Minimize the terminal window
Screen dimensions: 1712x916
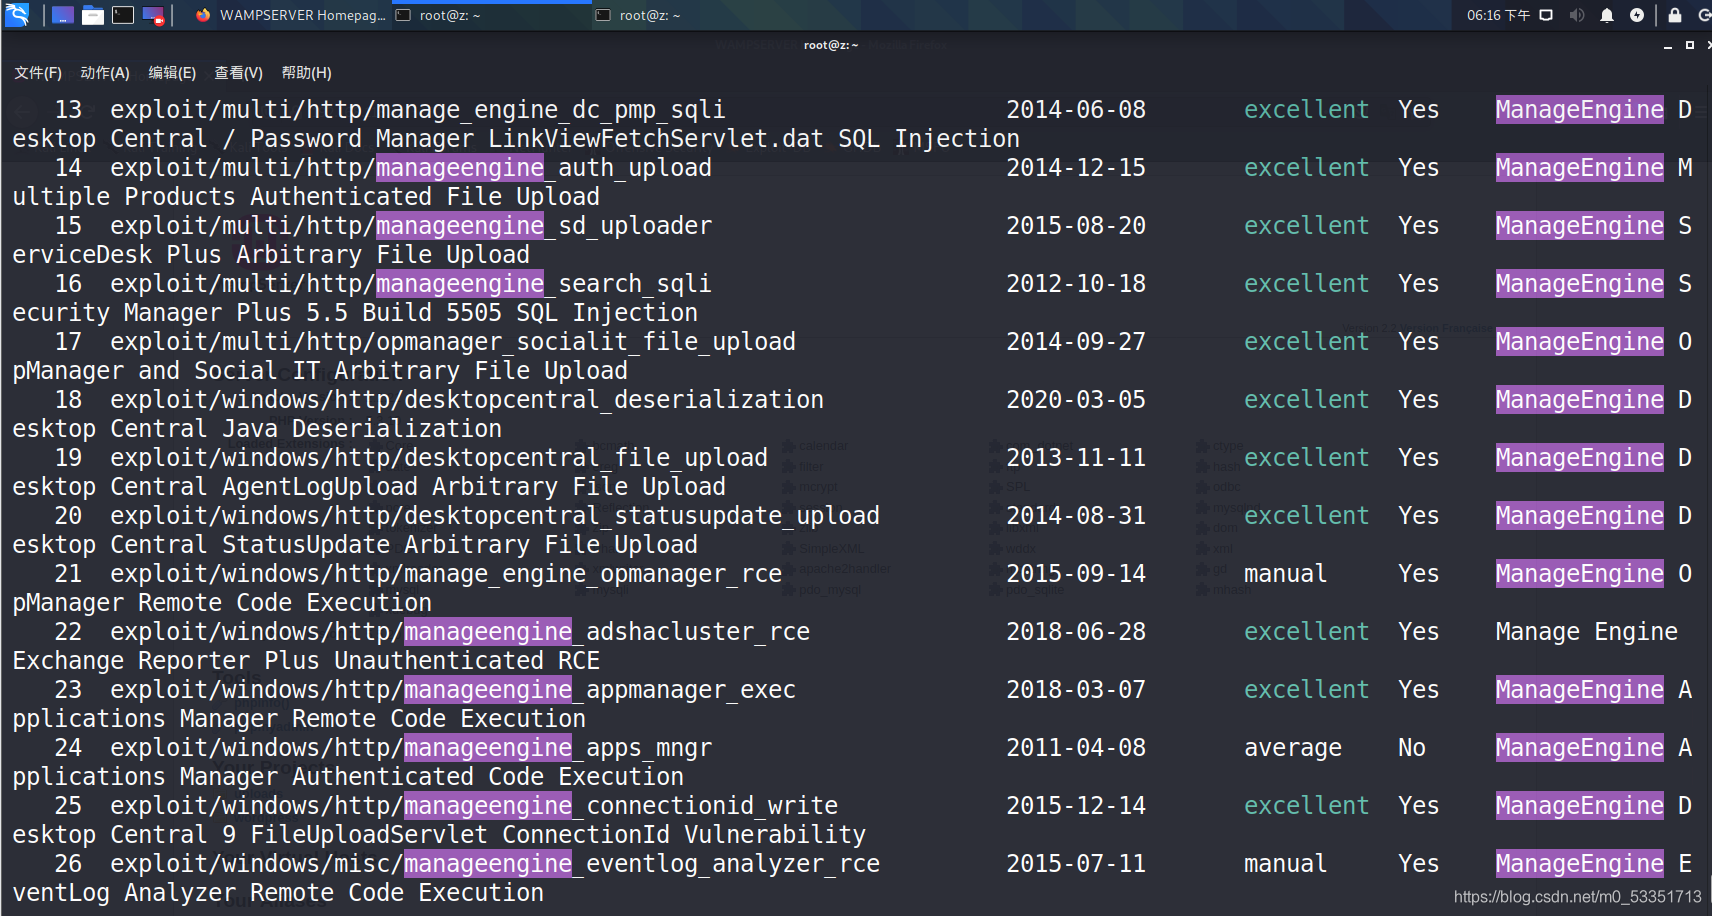(1668, 46)
